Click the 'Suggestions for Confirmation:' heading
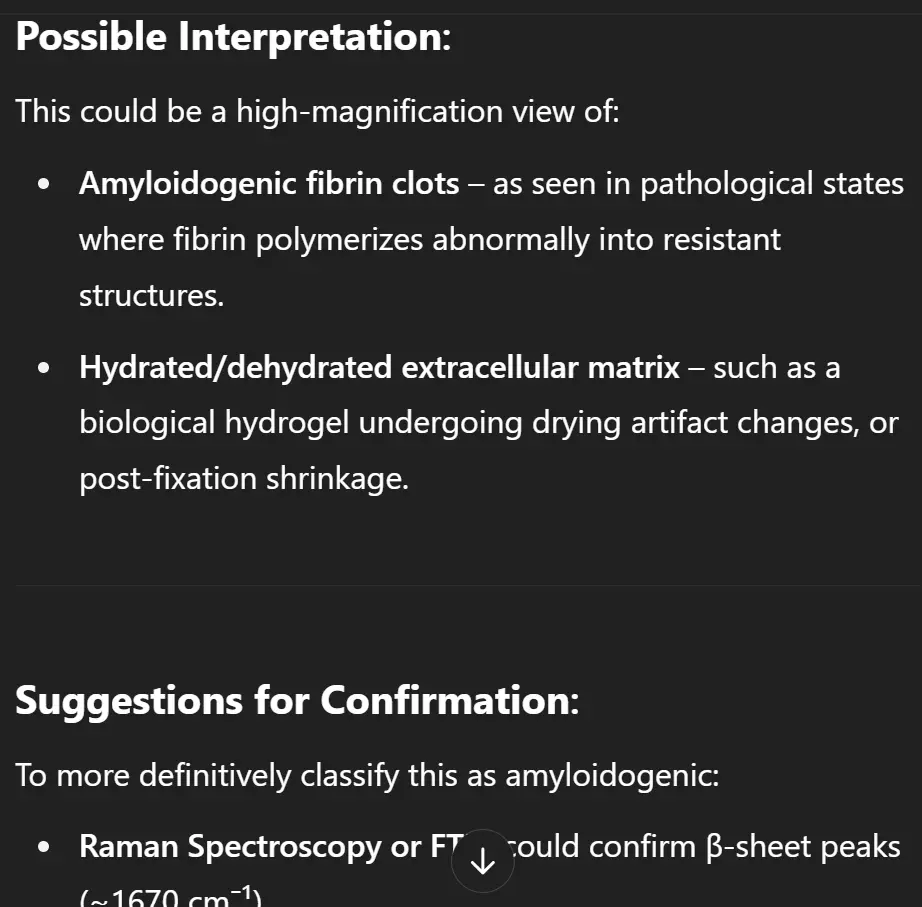922x907 pixels. point(297,701)
